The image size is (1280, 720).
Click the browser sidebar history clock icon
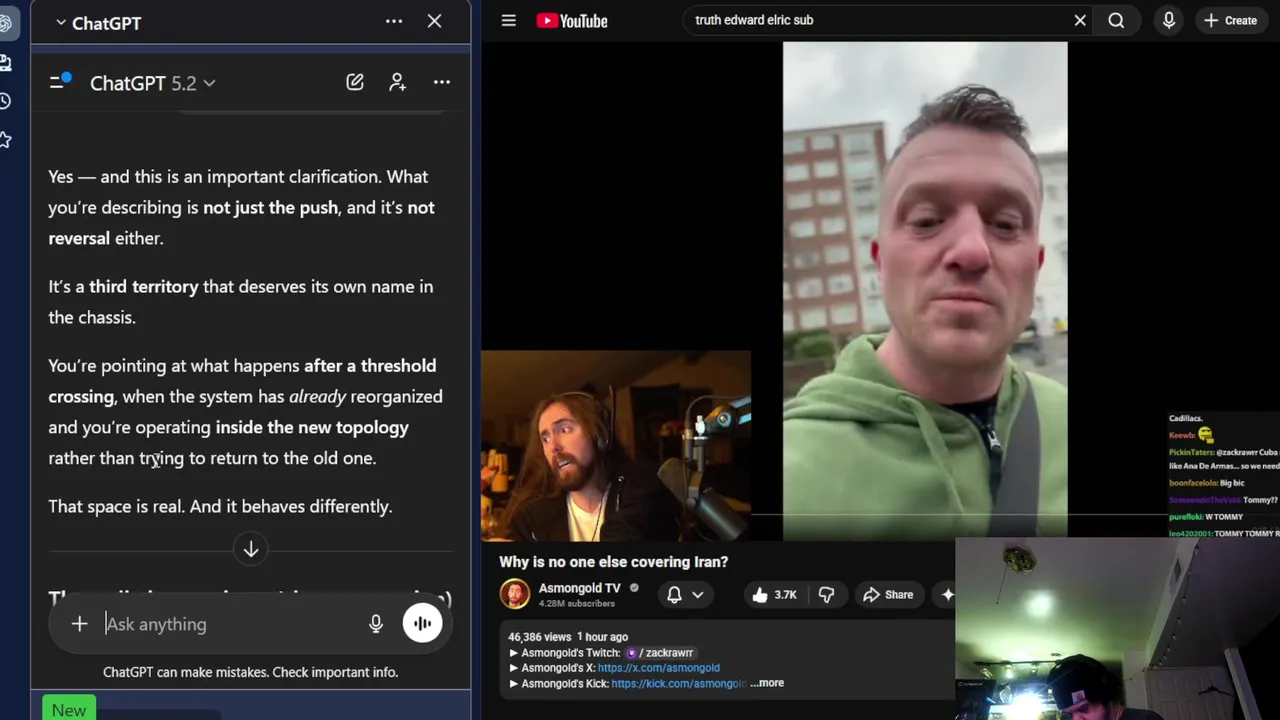5,101
